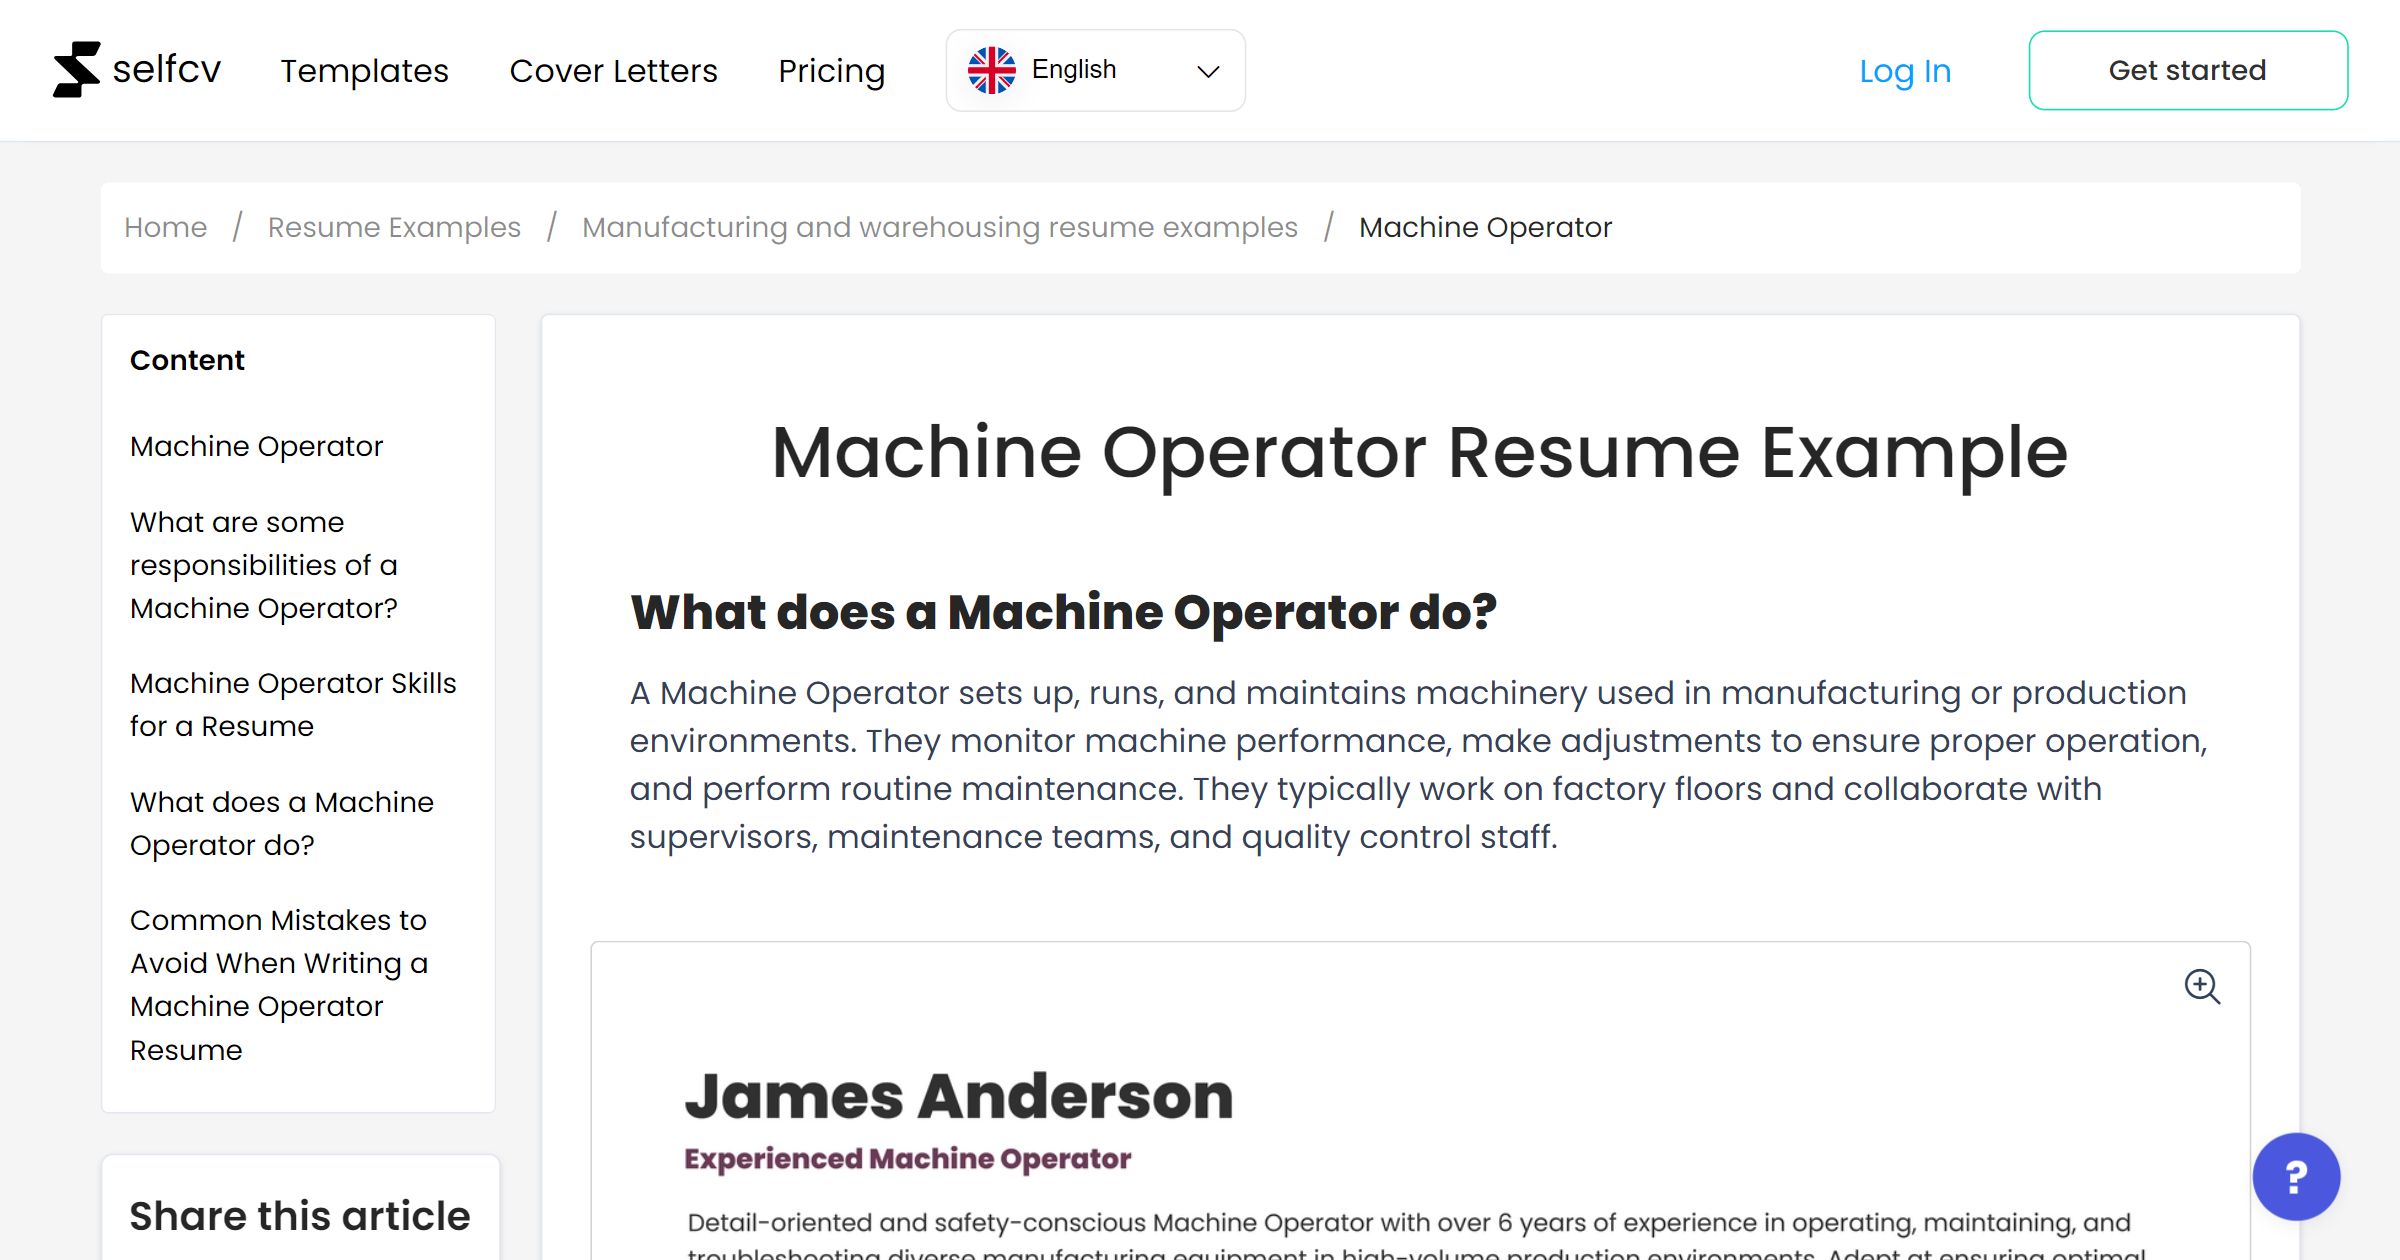Open the Pricing page
The height and width of the screenshot is (1260, 2400).
831,70
